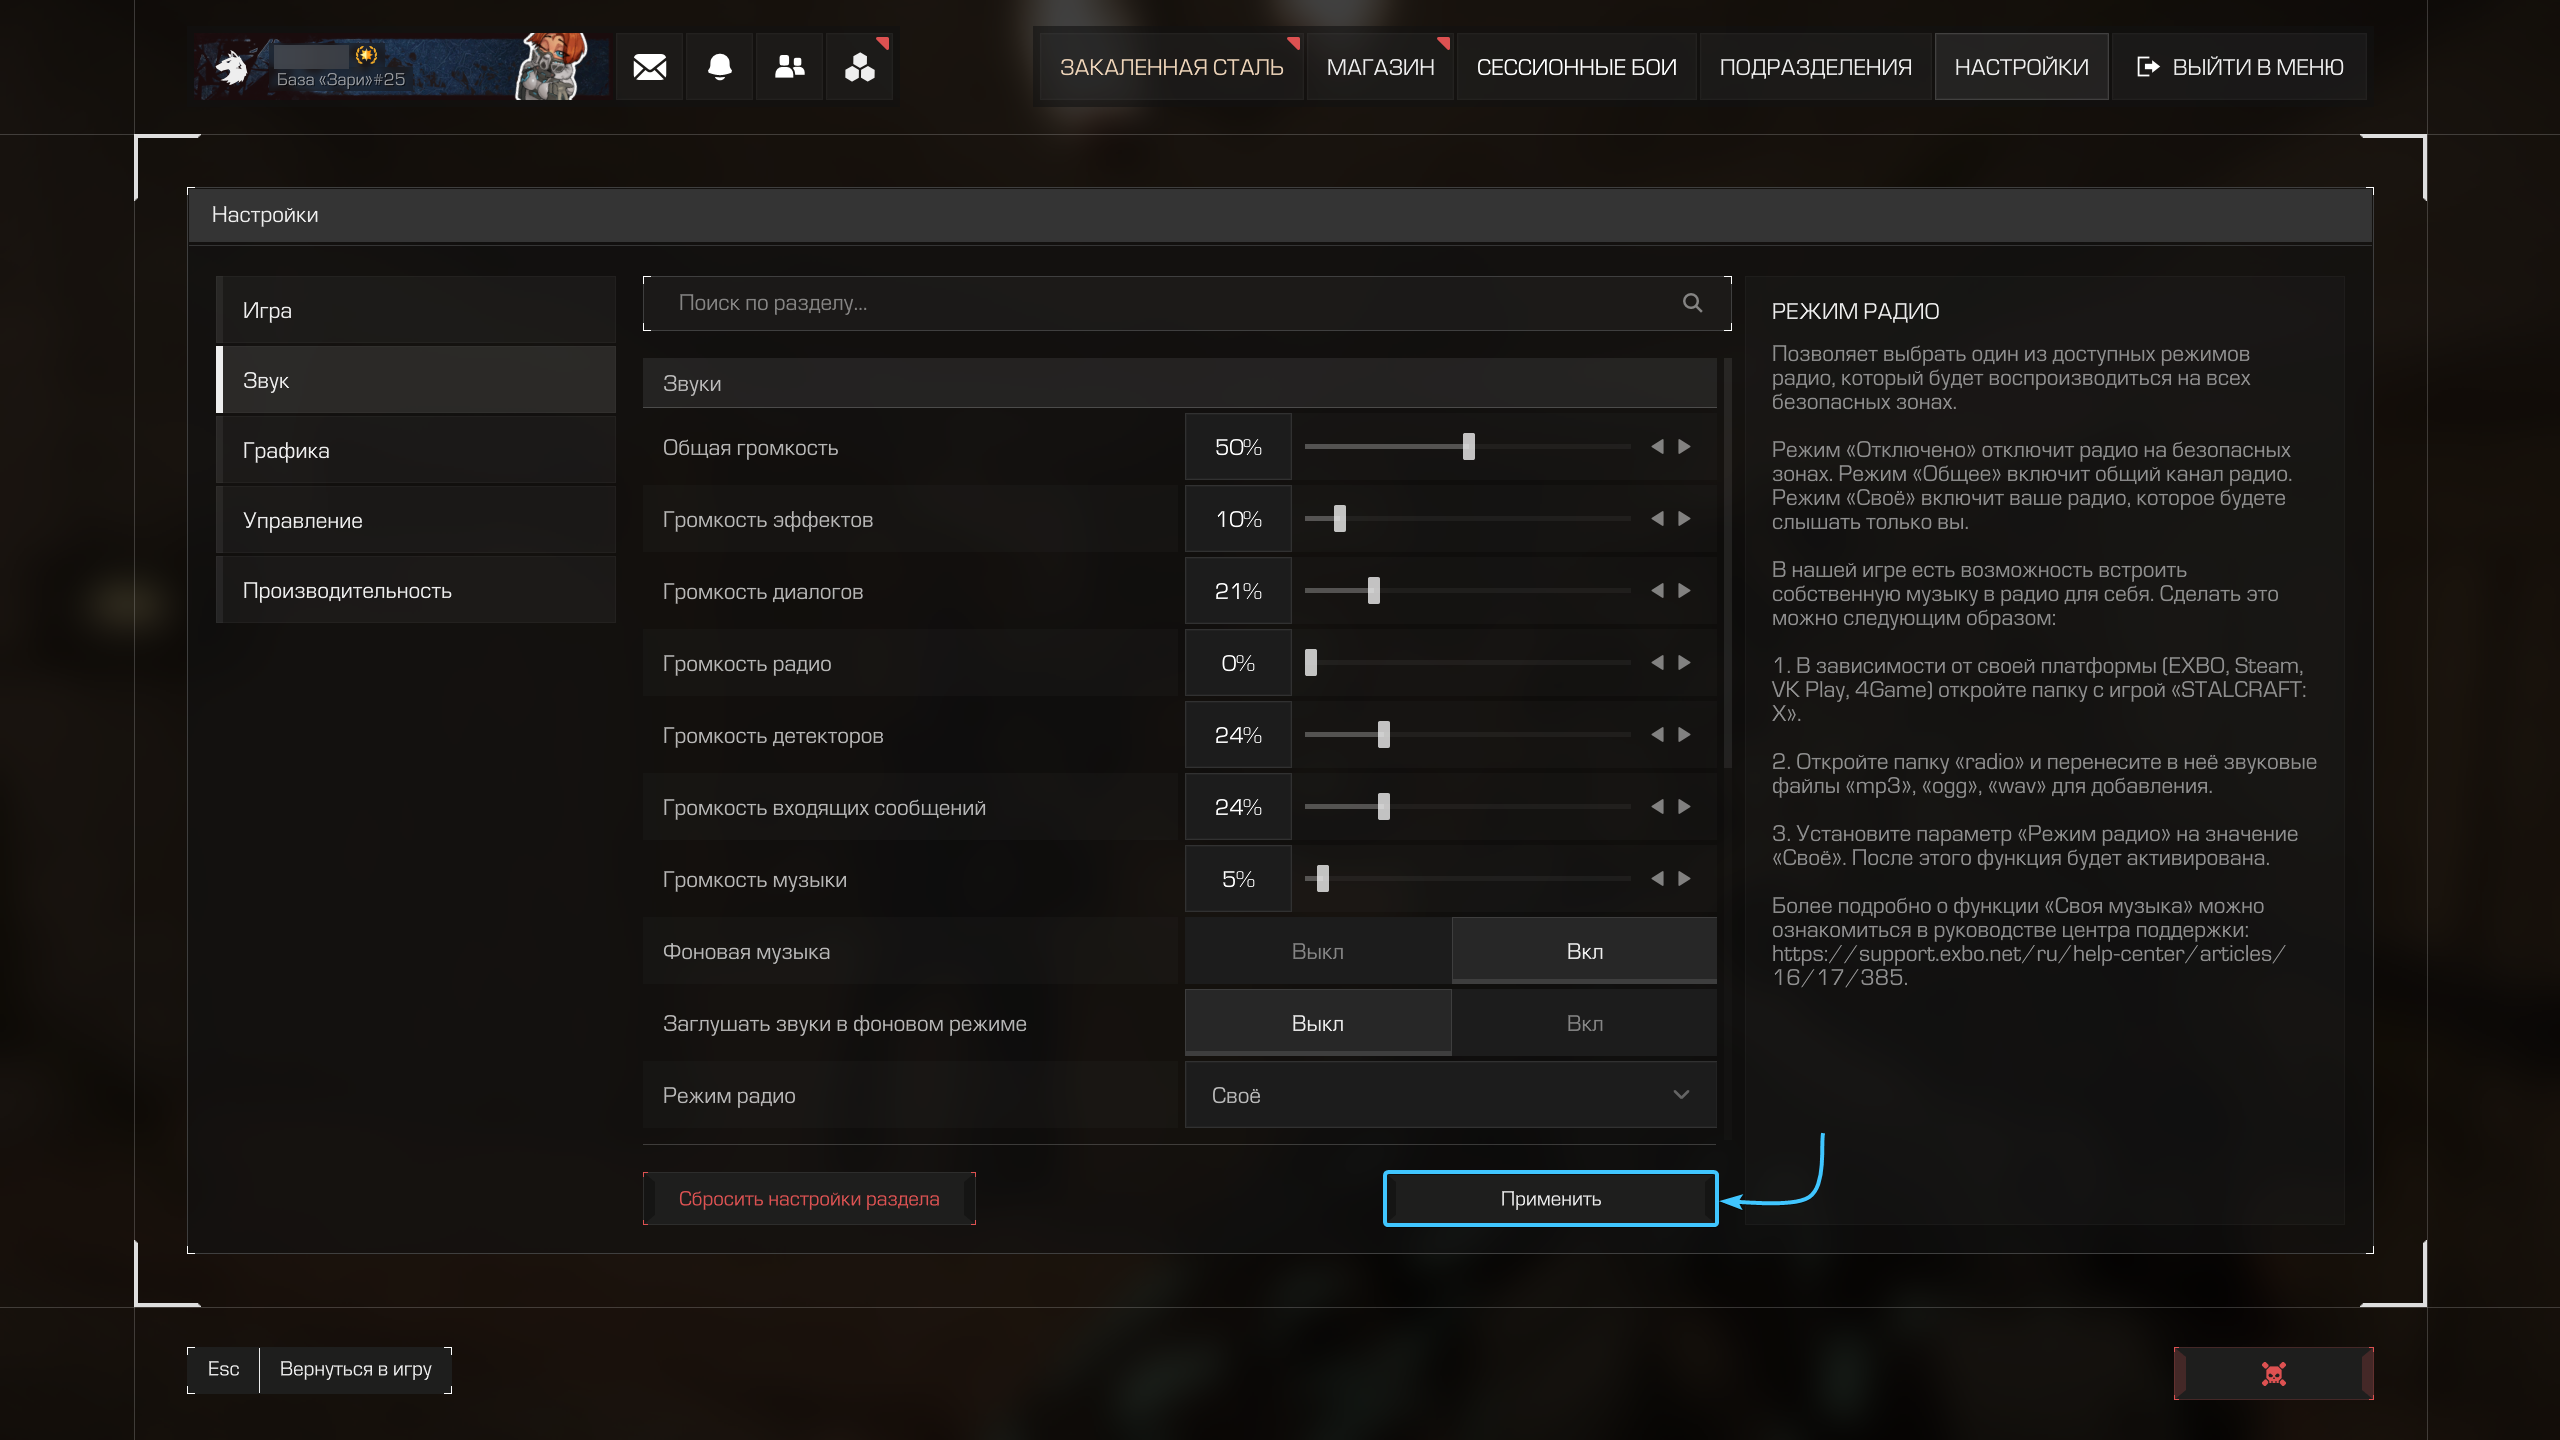2560x1440 pixels.
Task: Enable muting sounds in background mode
Action: coord(1584,1023)
